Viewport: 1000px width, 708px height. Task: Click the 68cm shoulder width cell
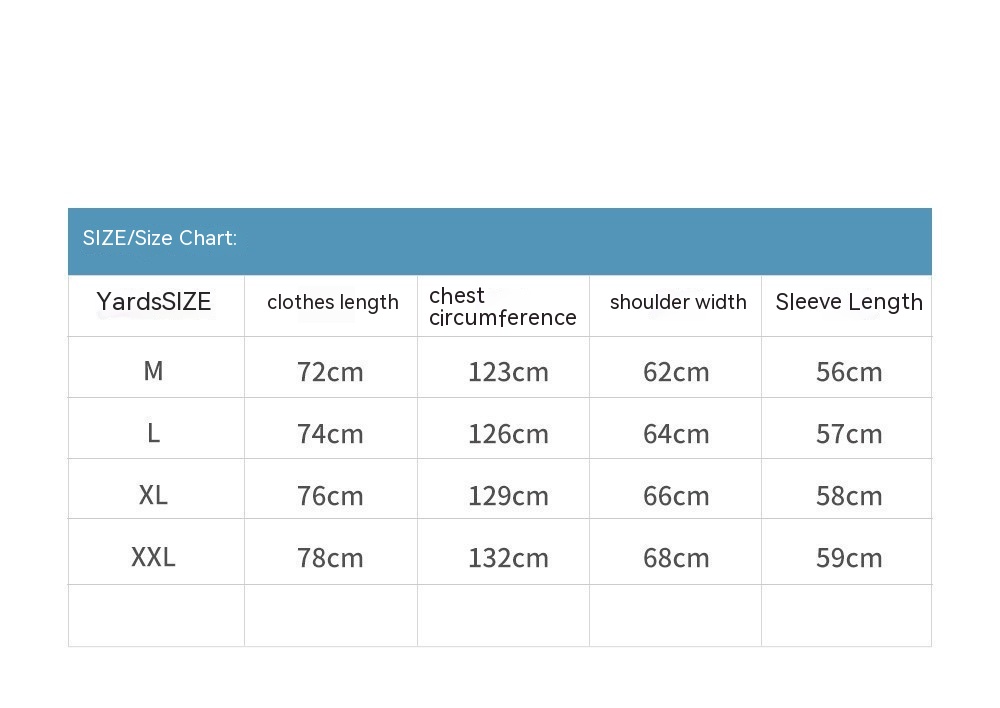pyautogui.click(x=676, y=558)
